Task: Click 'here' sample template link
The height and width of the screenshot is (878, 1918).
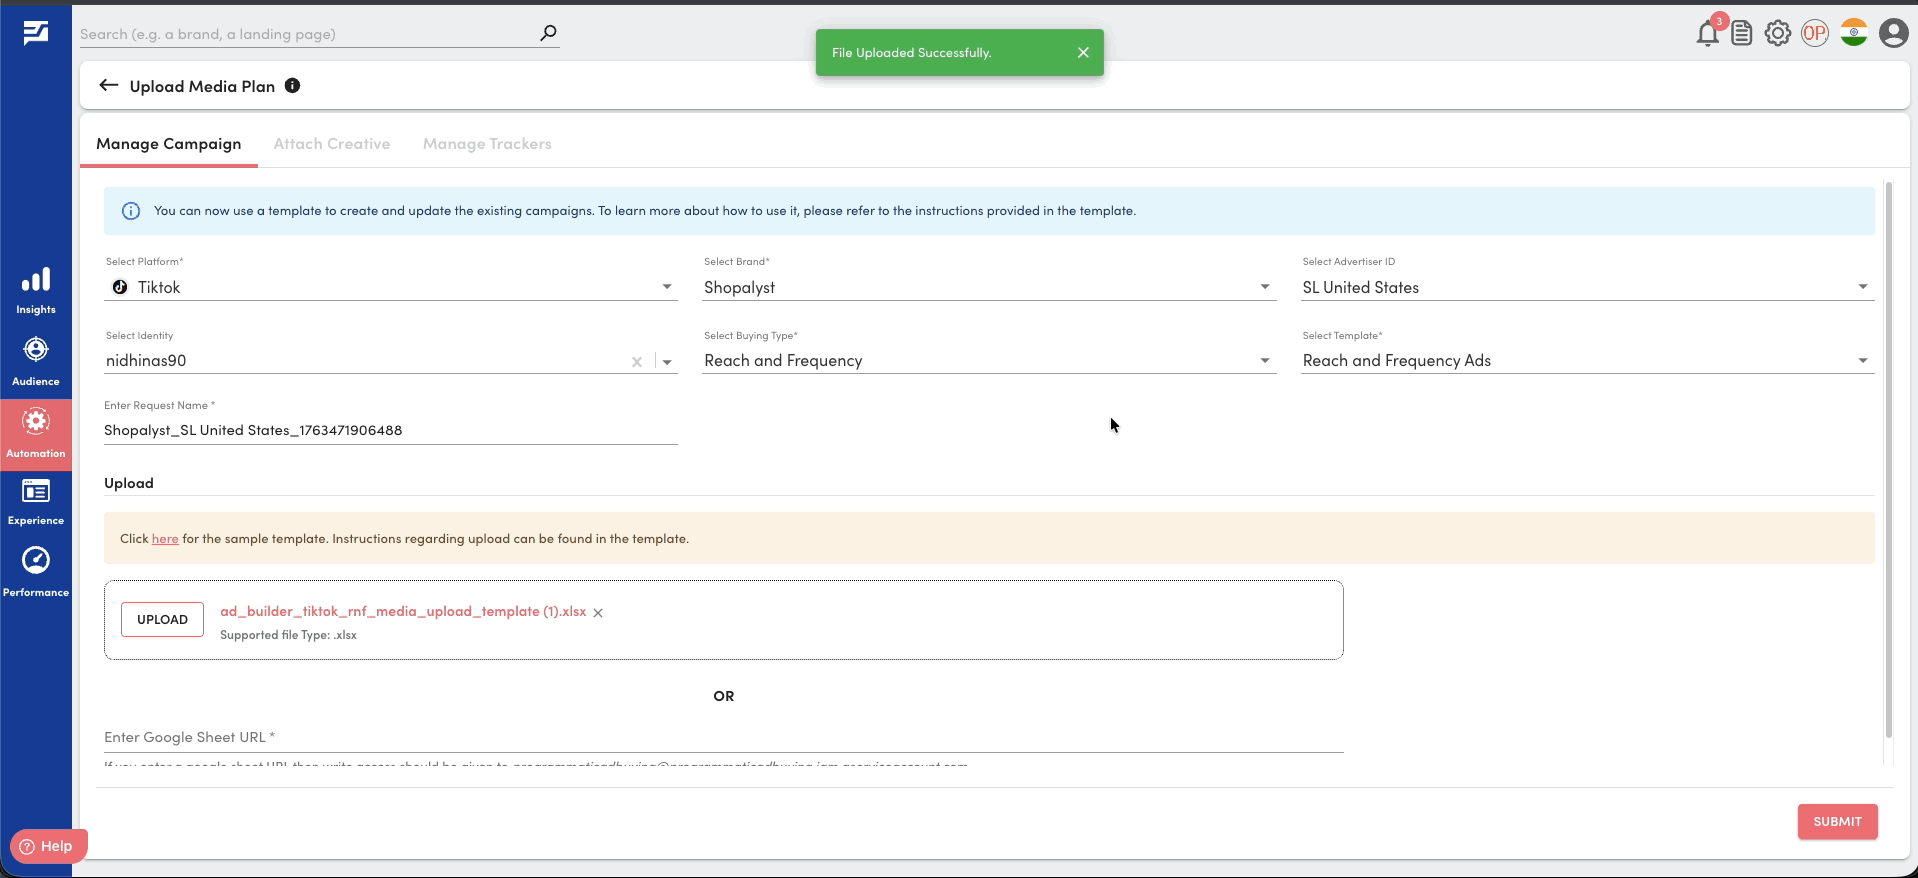Action: 165,539
